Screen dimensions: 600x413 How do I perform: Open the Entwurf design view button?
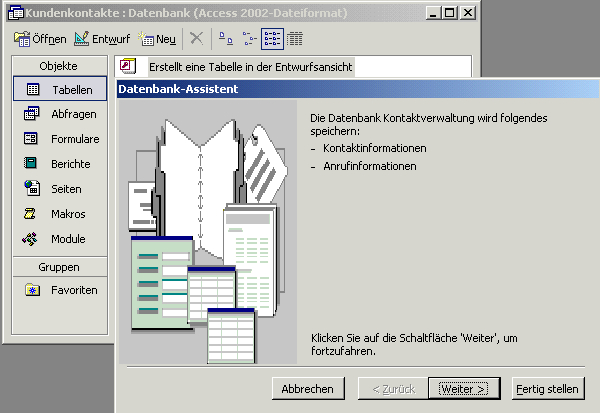(x=102, y=39)
